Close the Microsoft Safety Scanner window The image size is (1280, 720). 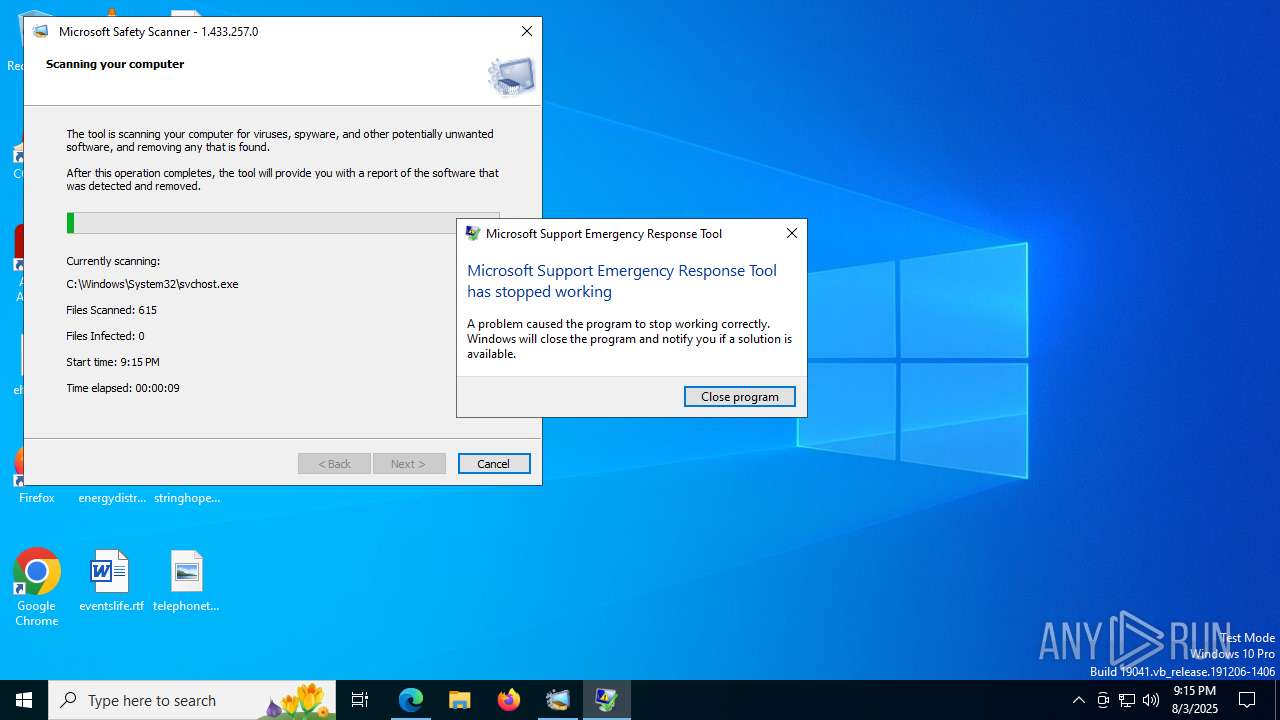pos(527,31)
